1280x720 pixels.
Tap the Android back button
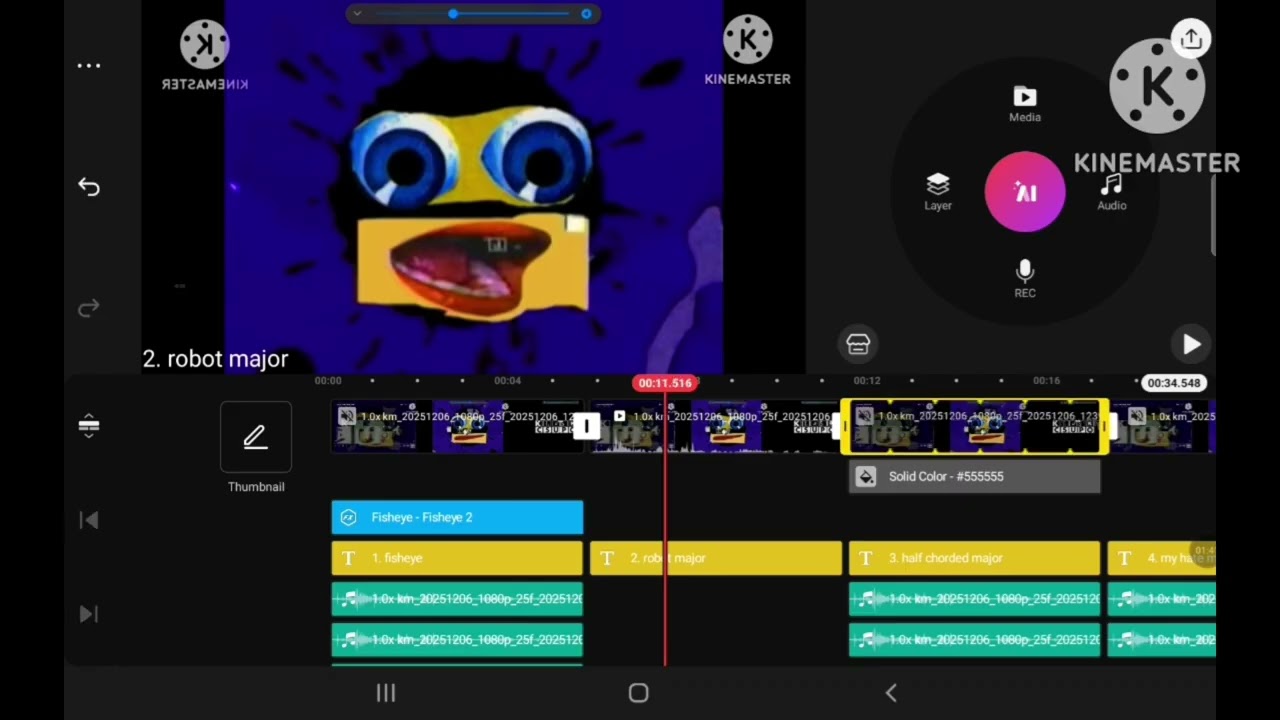pos(891,693)
